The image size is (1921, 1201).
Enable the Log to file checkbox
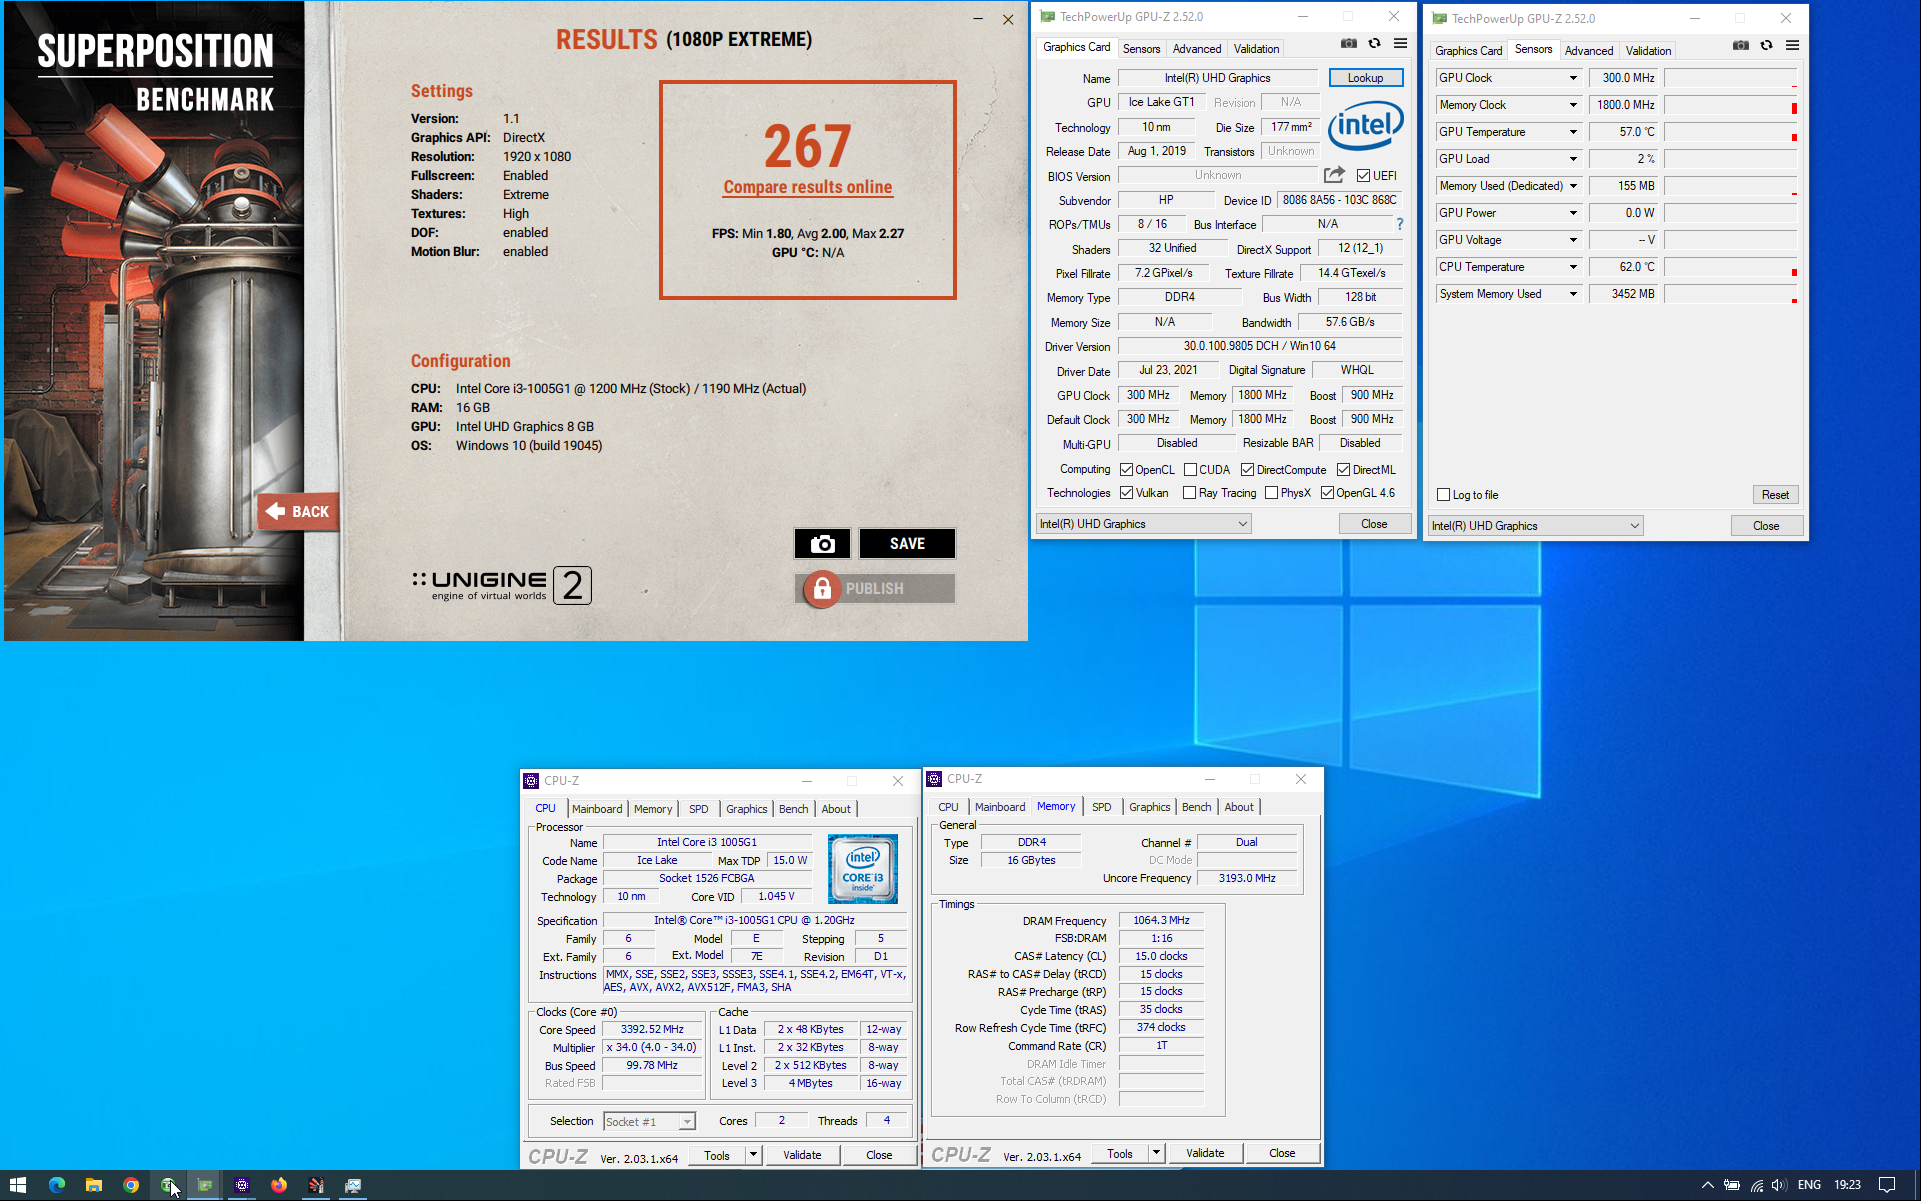(x=1444, y=495)
